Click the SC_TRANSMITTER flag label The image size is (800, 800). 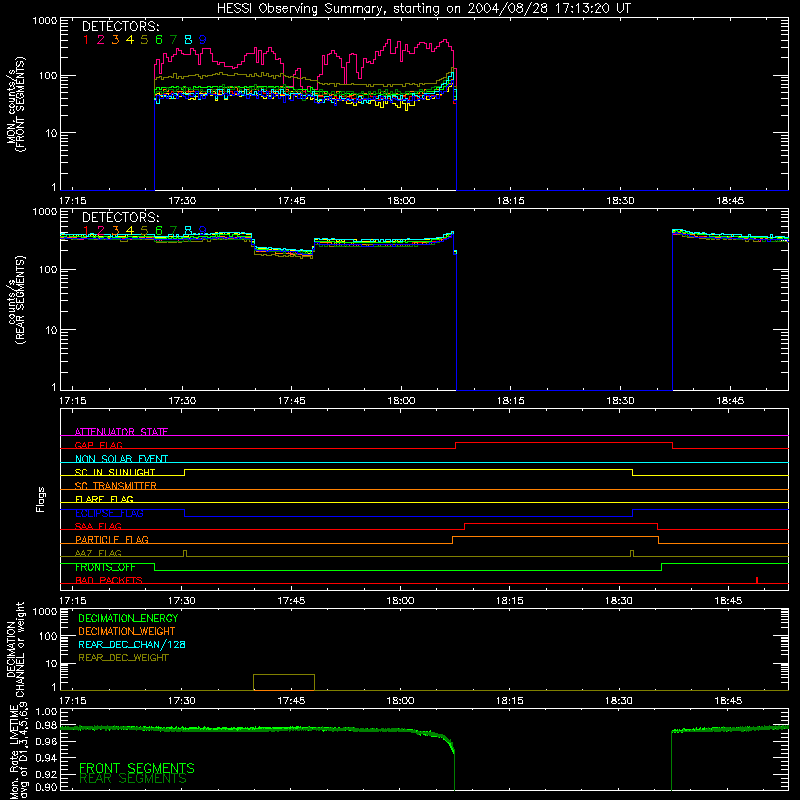tap(115, 486)
